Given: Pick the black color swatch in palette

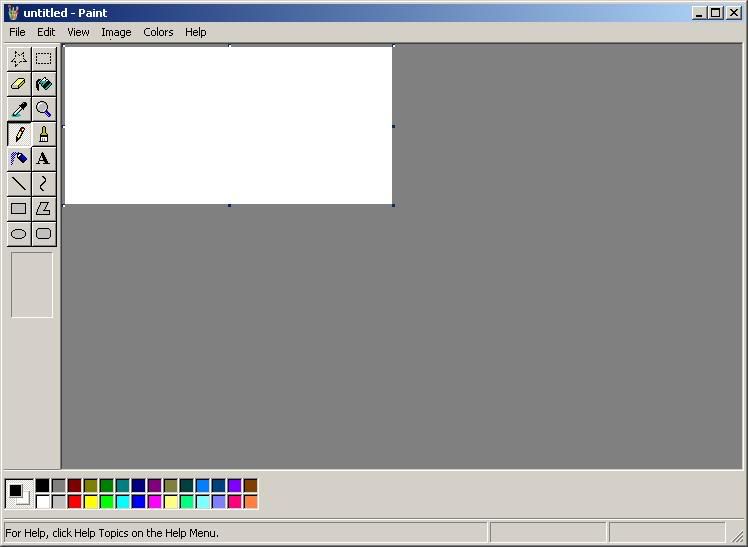Looking at the screenshot, I should 42,485.
